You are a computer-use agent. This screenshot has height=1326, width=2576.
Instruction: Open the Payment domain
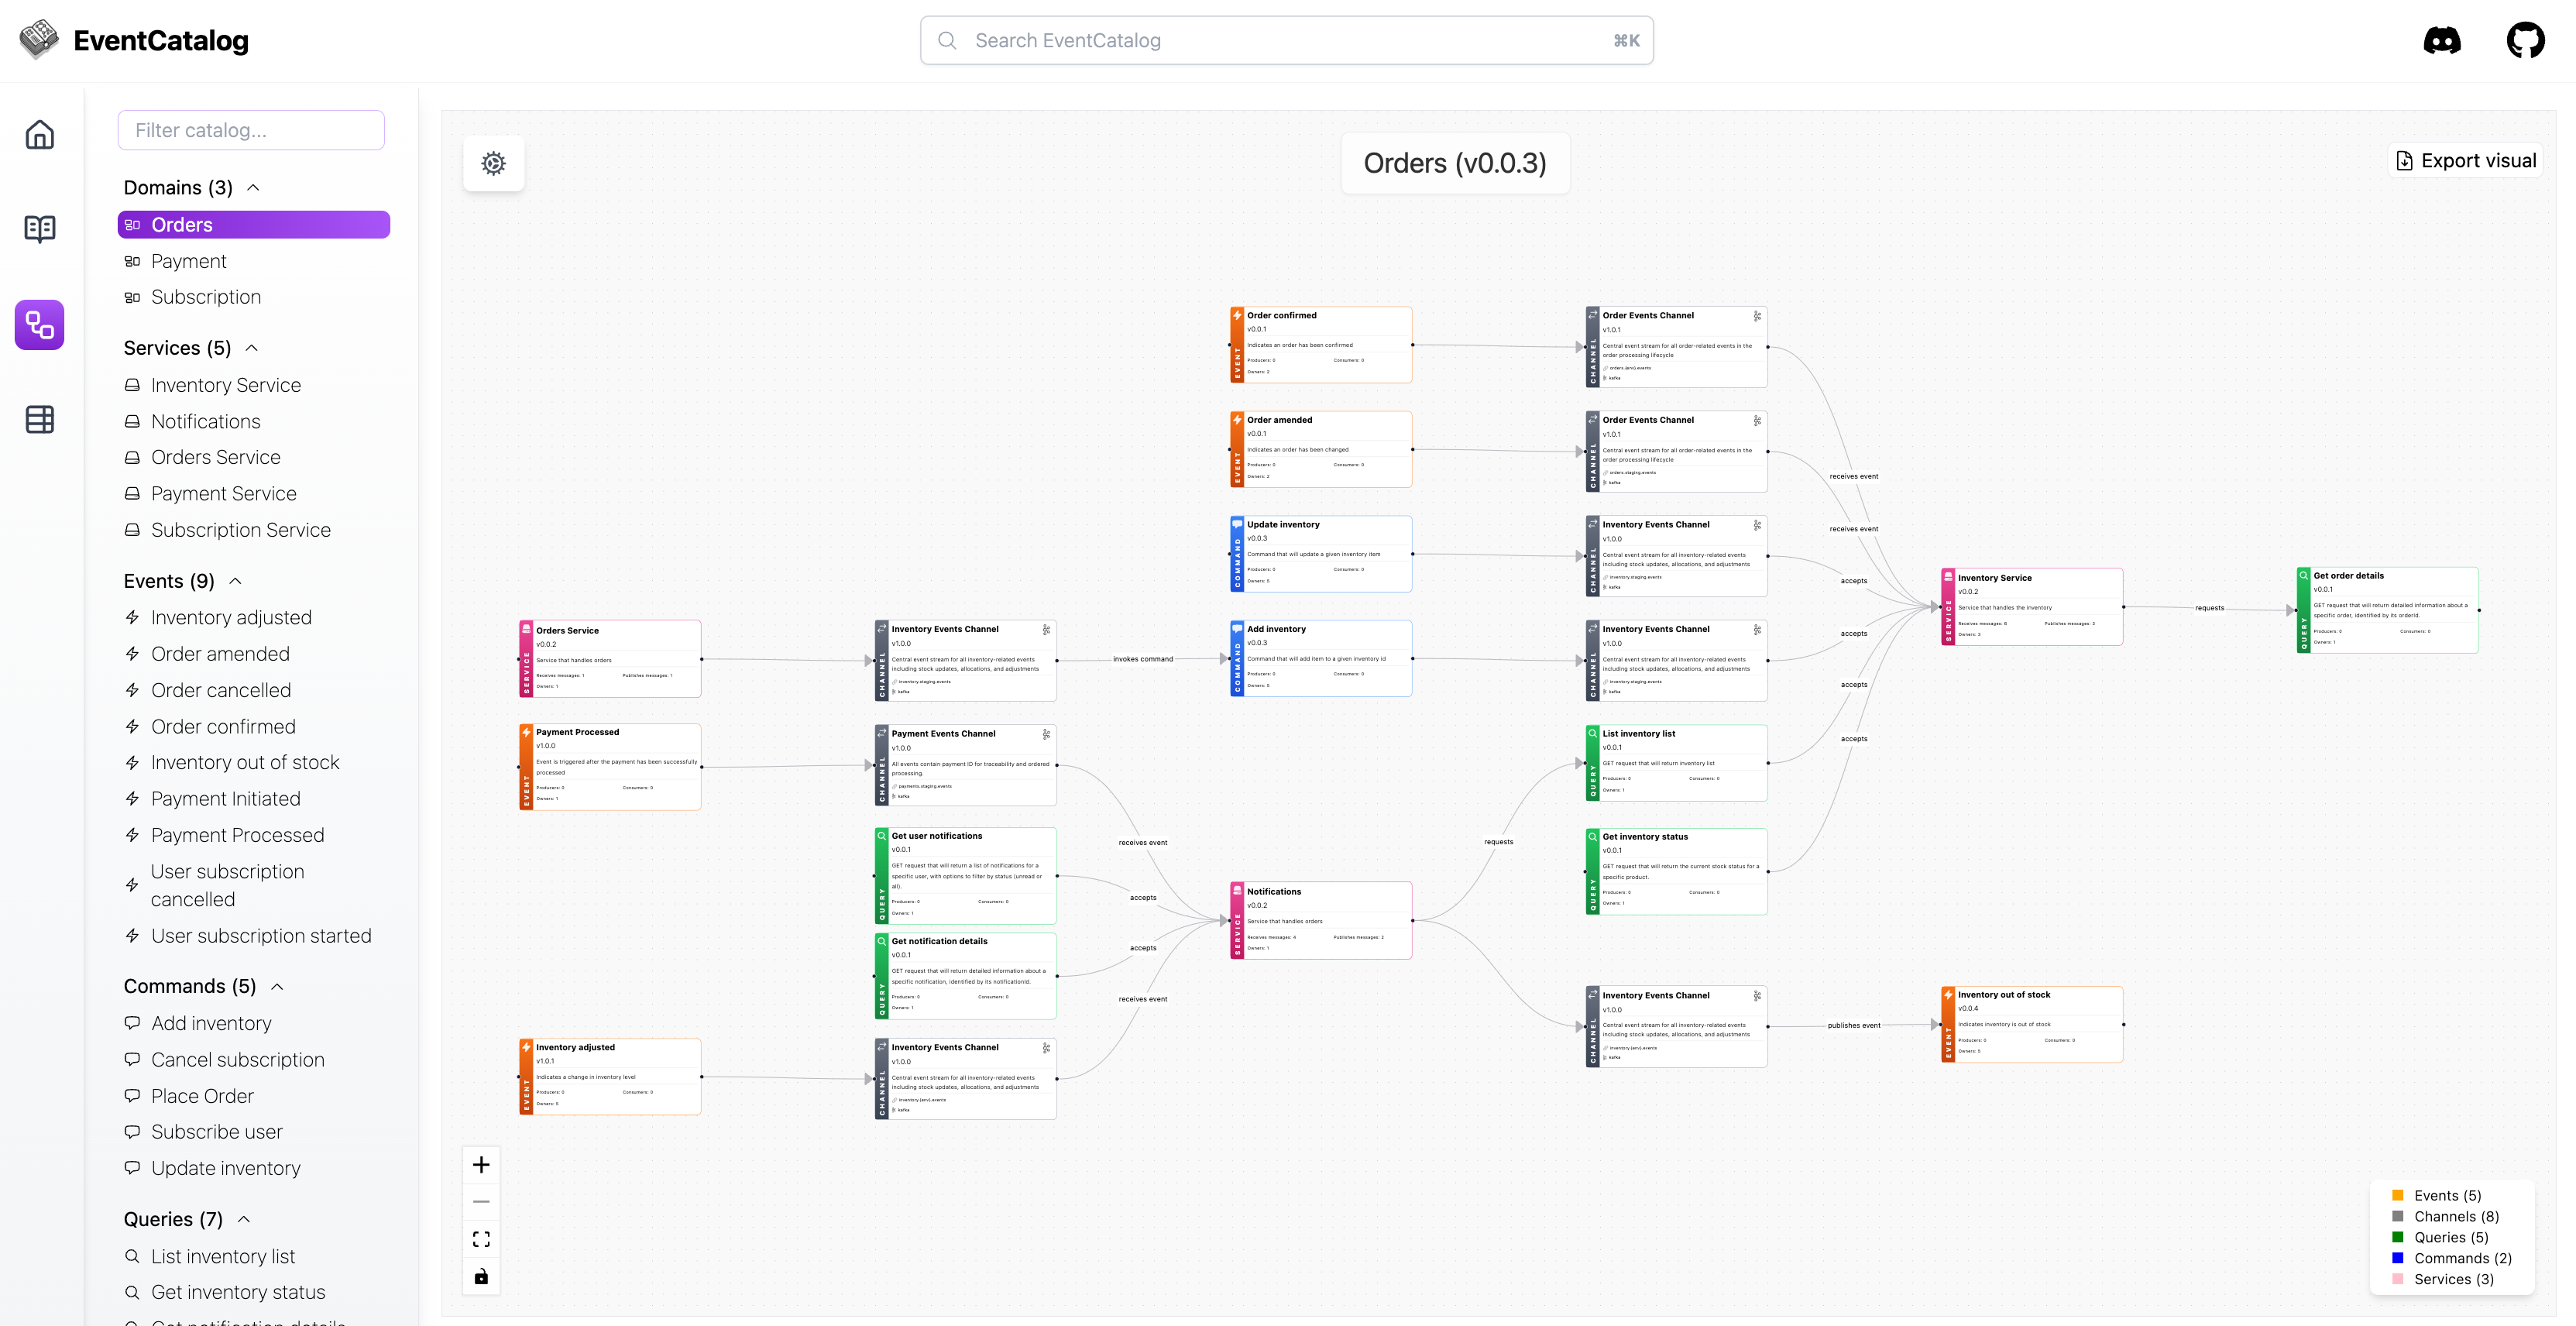(189, 260)
